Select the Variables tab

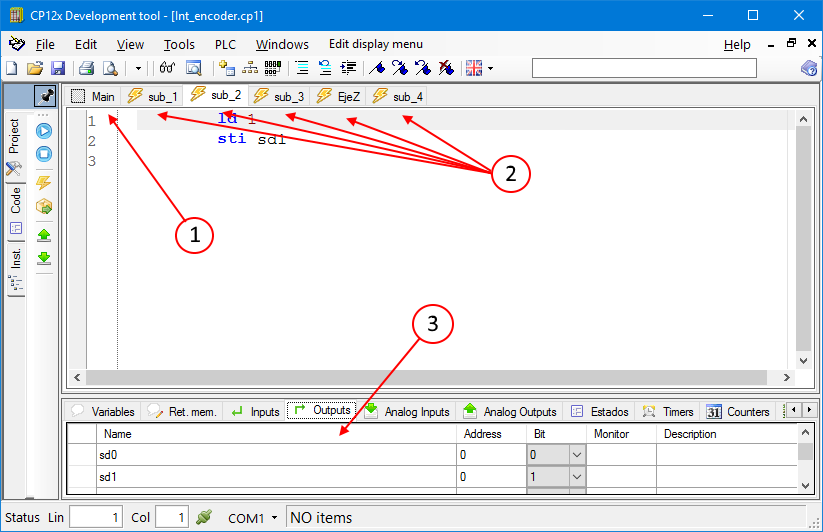tap(103, 411)
